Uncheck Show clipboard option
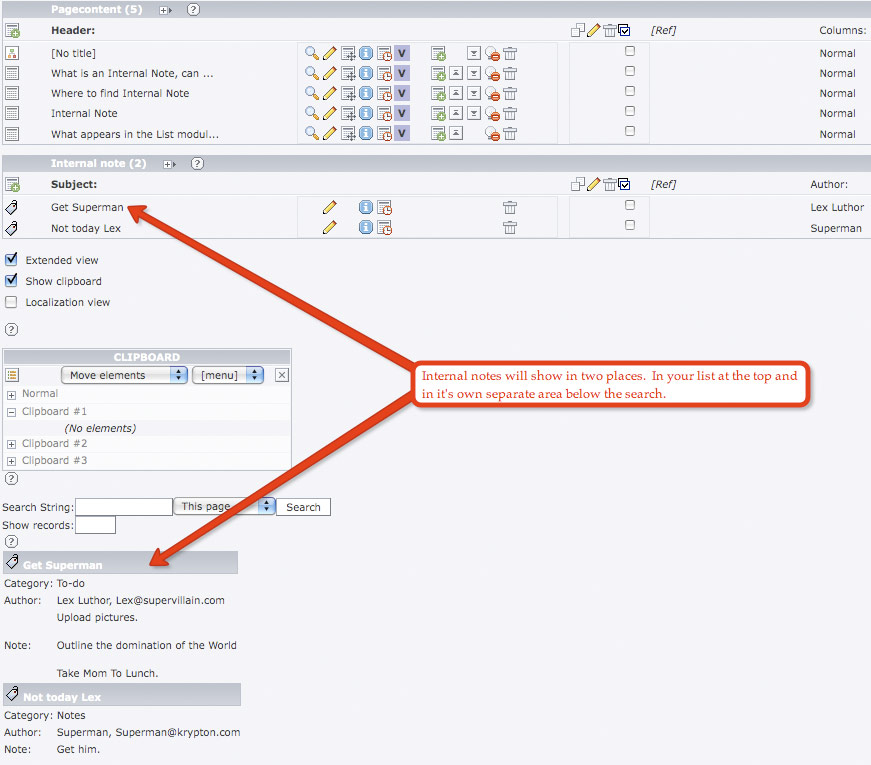The image size is (871, 765). [x=12, y=281]
